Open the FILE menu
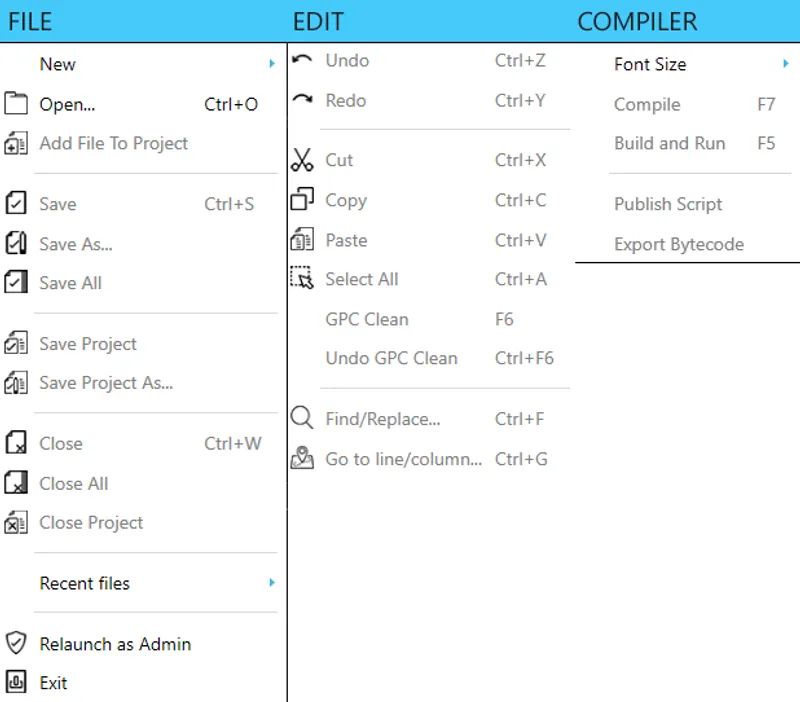 (30, 21)
